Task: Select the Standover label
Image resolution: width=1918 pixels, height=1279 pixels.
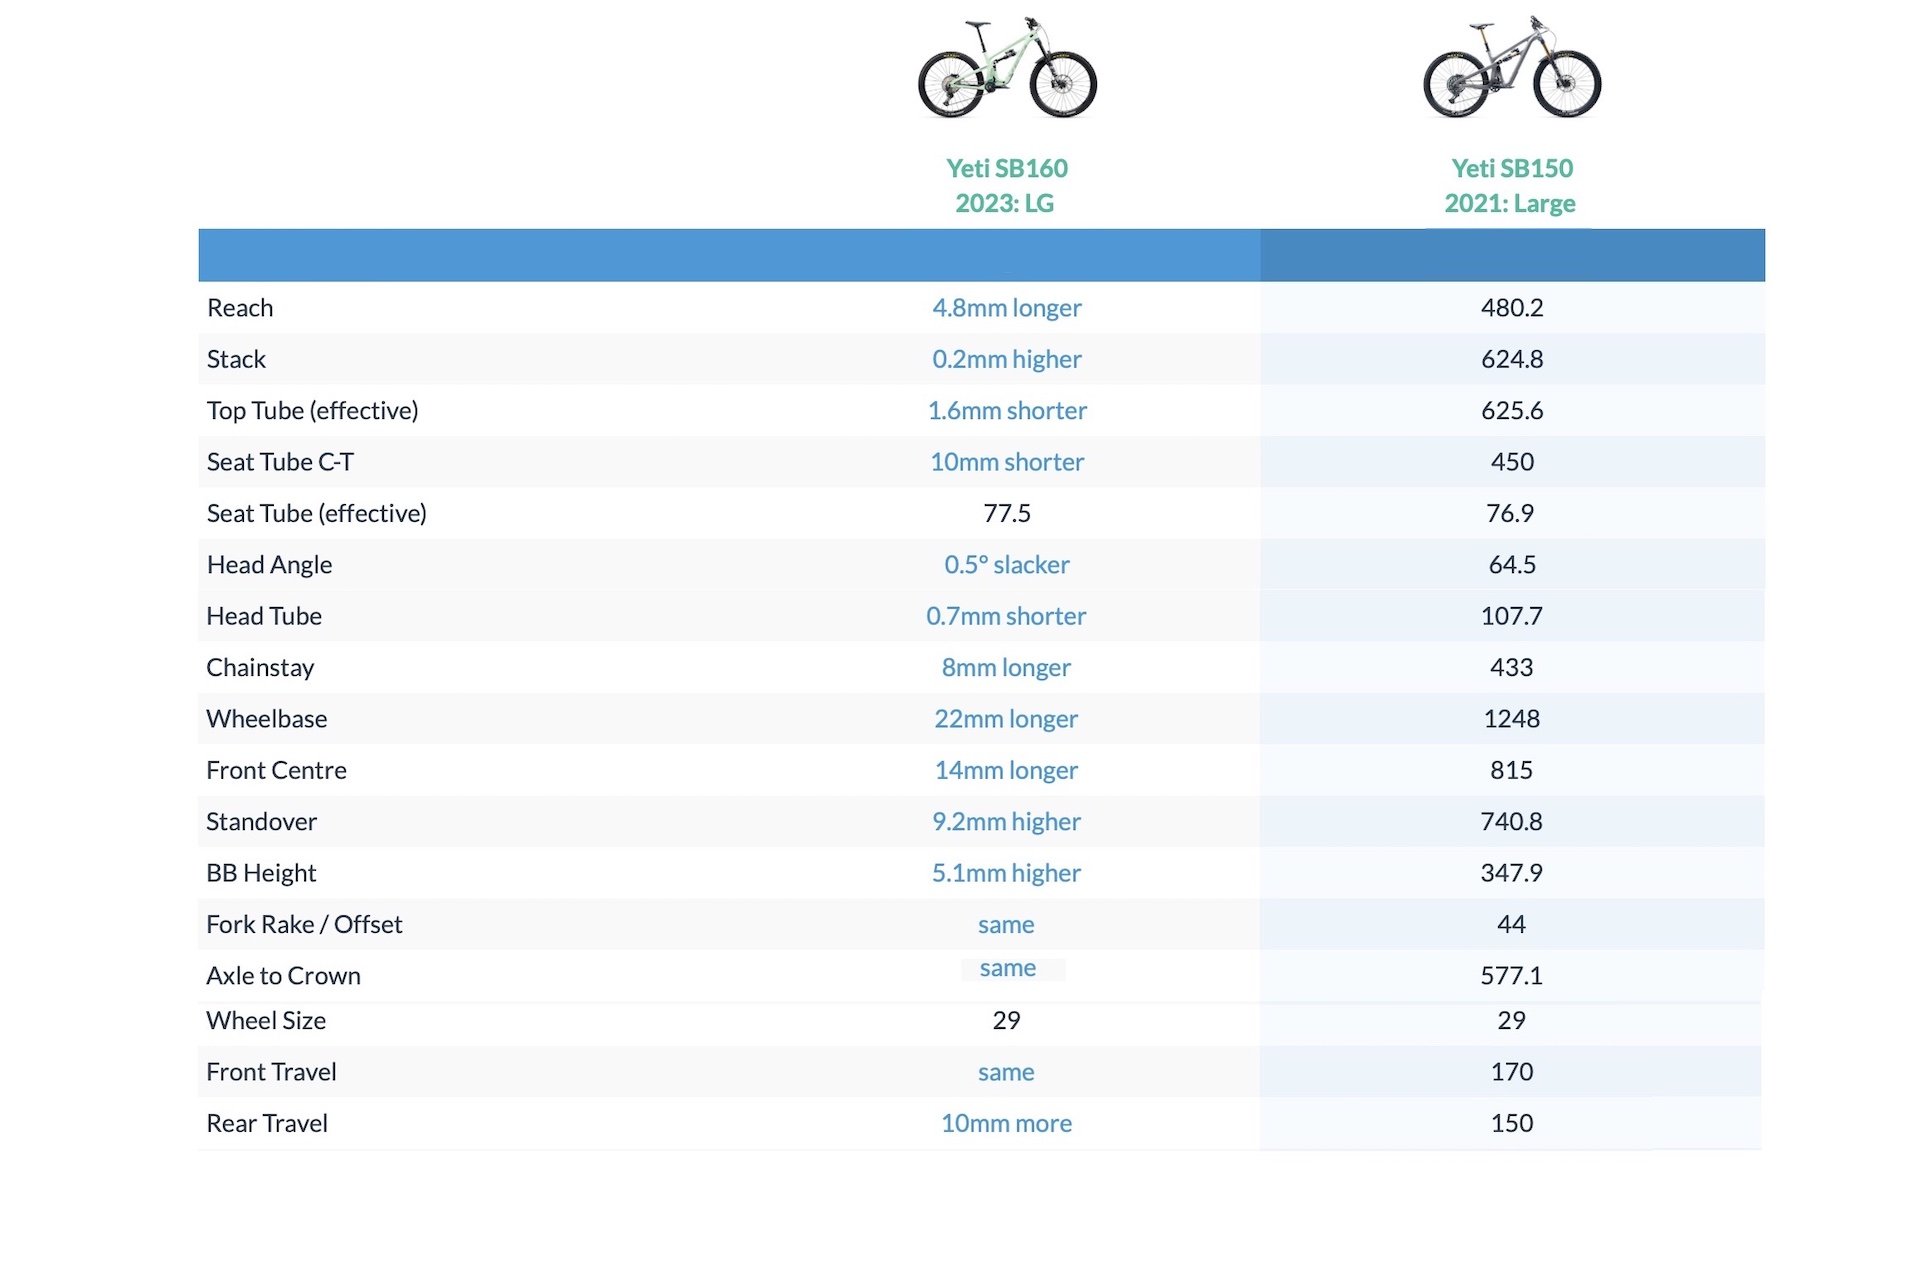Action: click(x=261, y=822)
